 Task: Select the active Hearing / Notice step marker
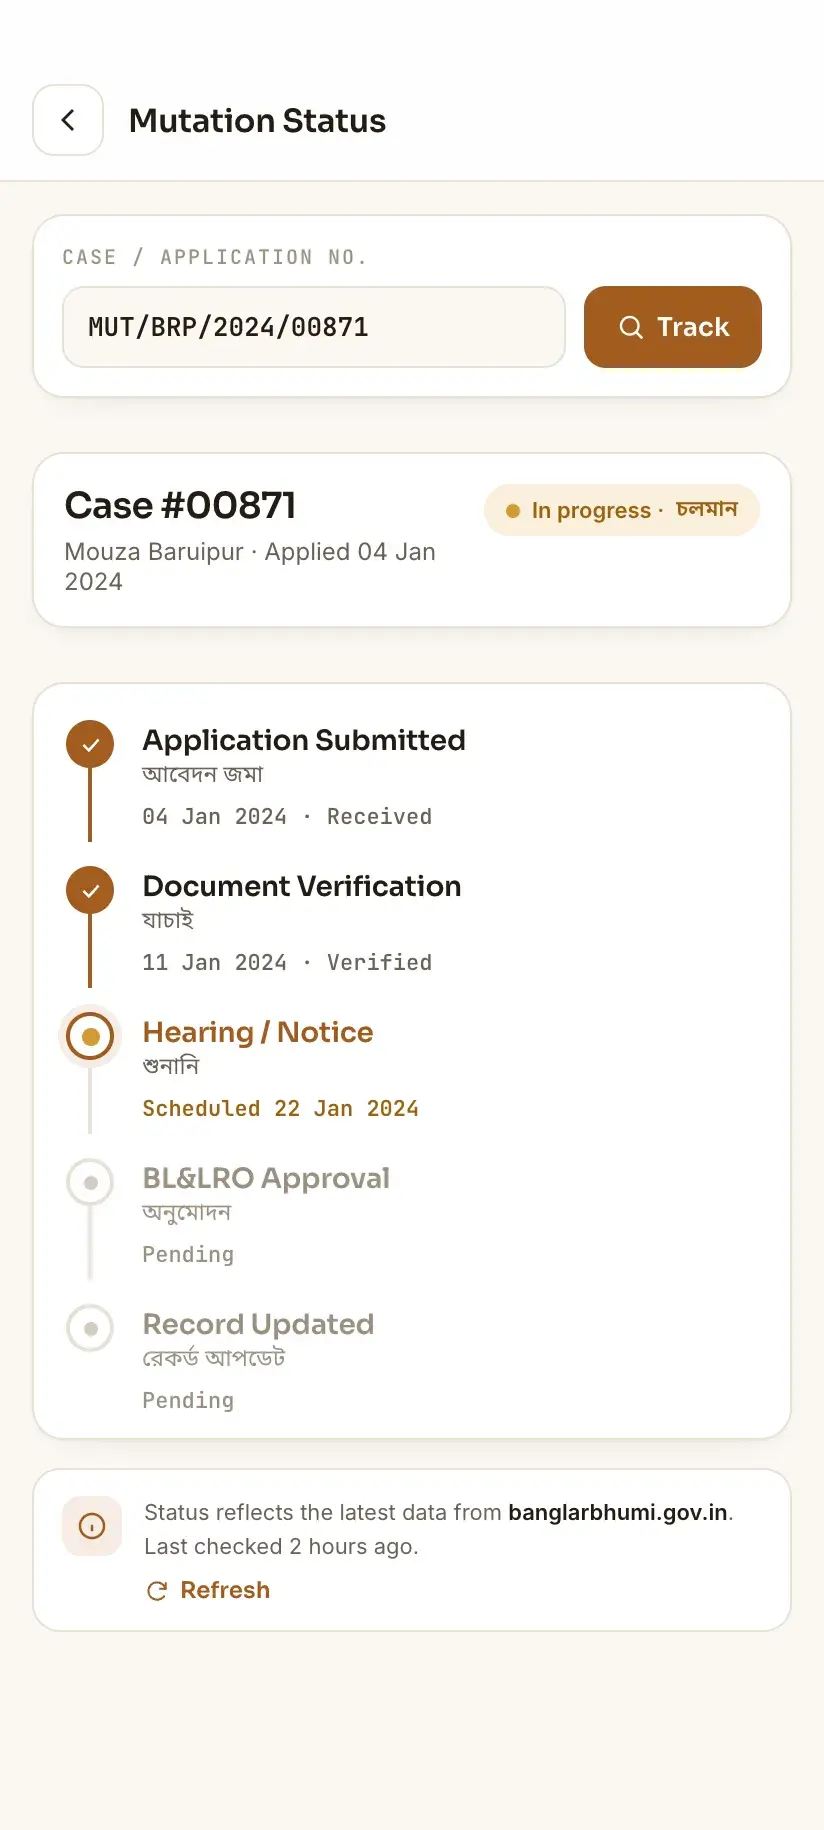coord(90,1036)
